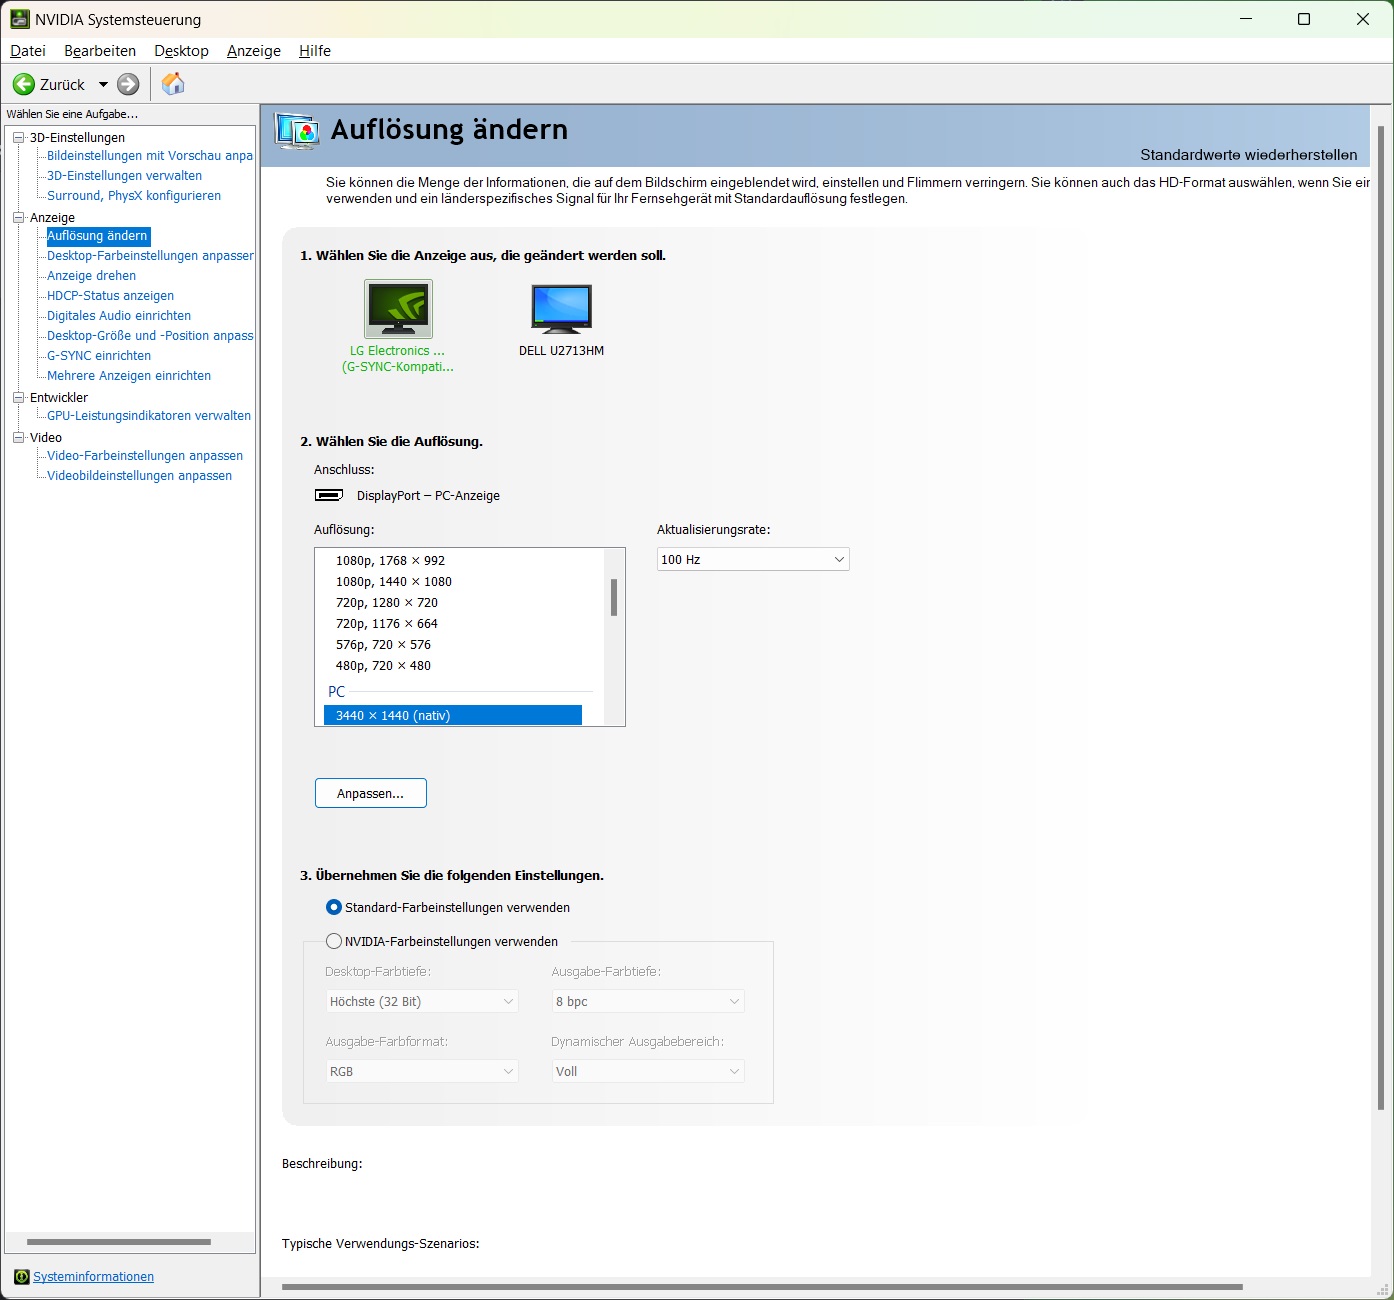The image size is (1394, 1300).
Task: Open 3D-Einstellungen verwalten
Action: 124,176
